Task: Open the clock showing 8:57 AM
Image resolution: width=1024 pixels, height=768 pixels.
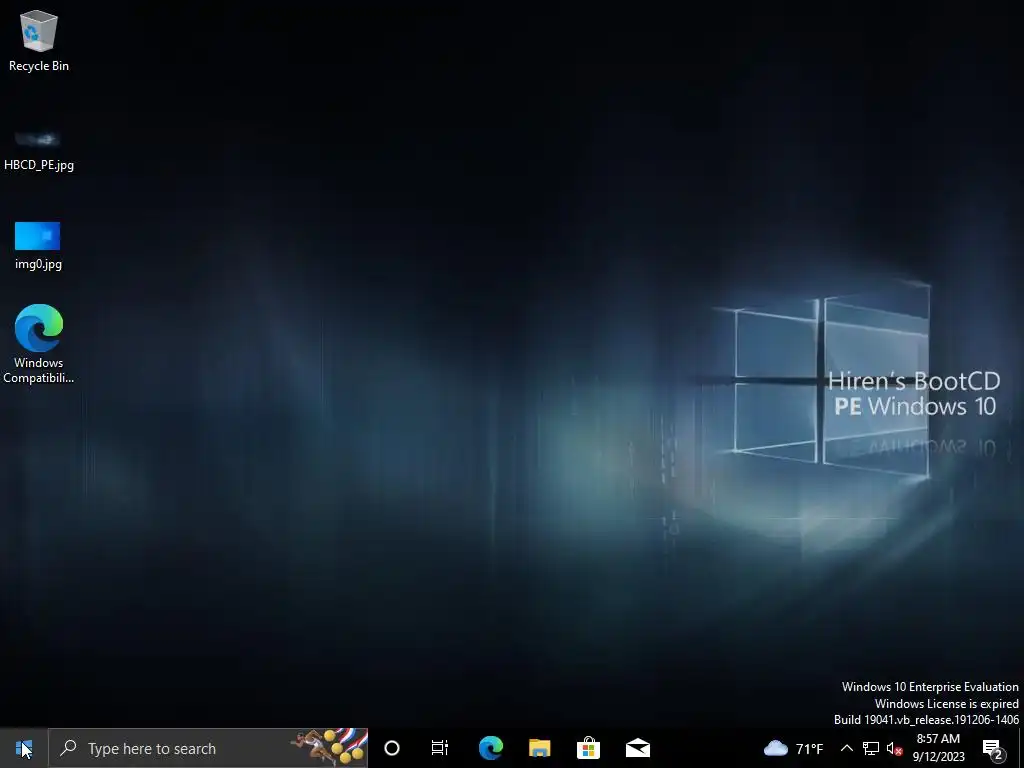Action: coord(938,748)
